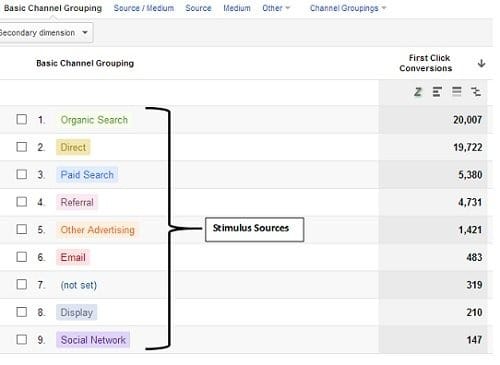Switch to Source / Medium dimension tab
Image resolution: width=500 pixels, height=365 pixels.
pos(144,8)
